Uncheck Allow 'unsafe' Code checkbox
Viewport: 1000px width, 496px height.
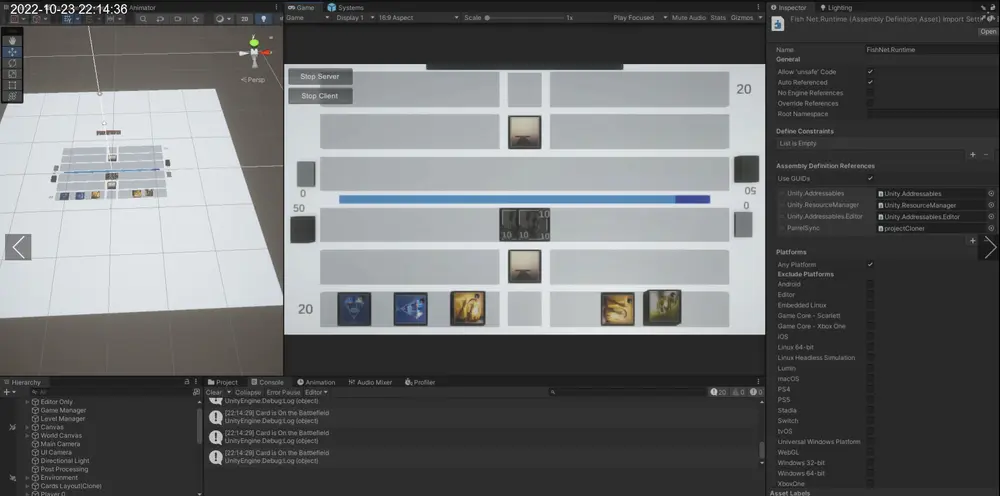(x=870, y=71)
